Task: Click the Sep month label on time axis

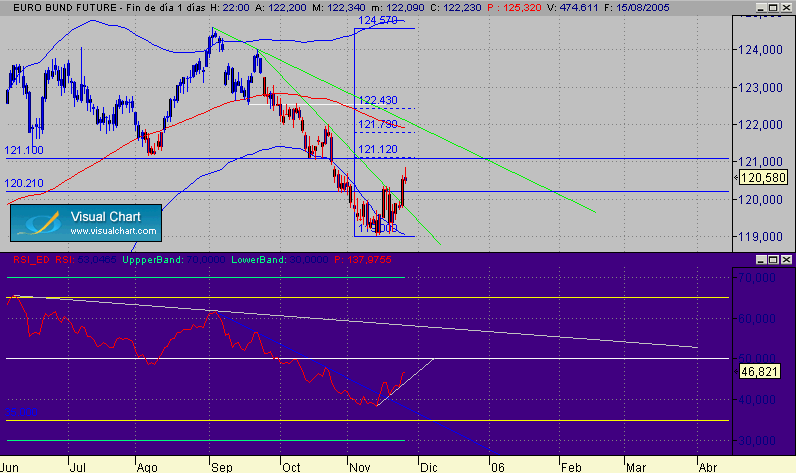Action: pos(221,467)
